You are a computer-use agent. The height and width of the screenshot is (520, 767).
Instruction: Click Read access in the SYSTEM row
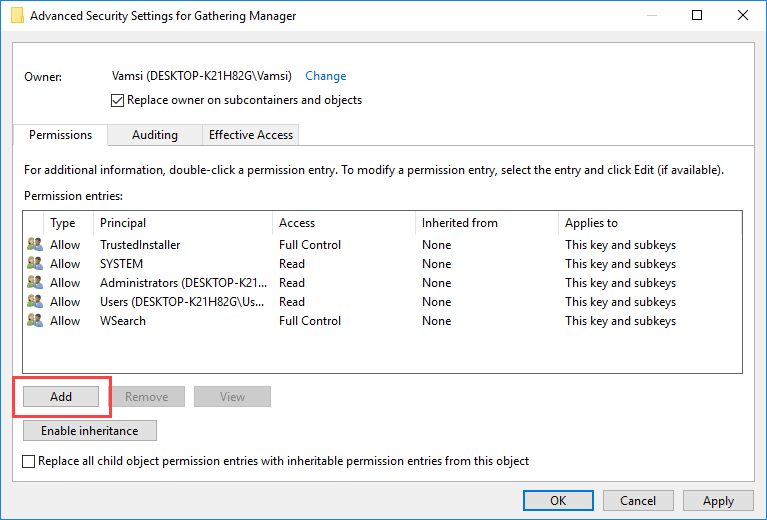(x=292, y=264)
